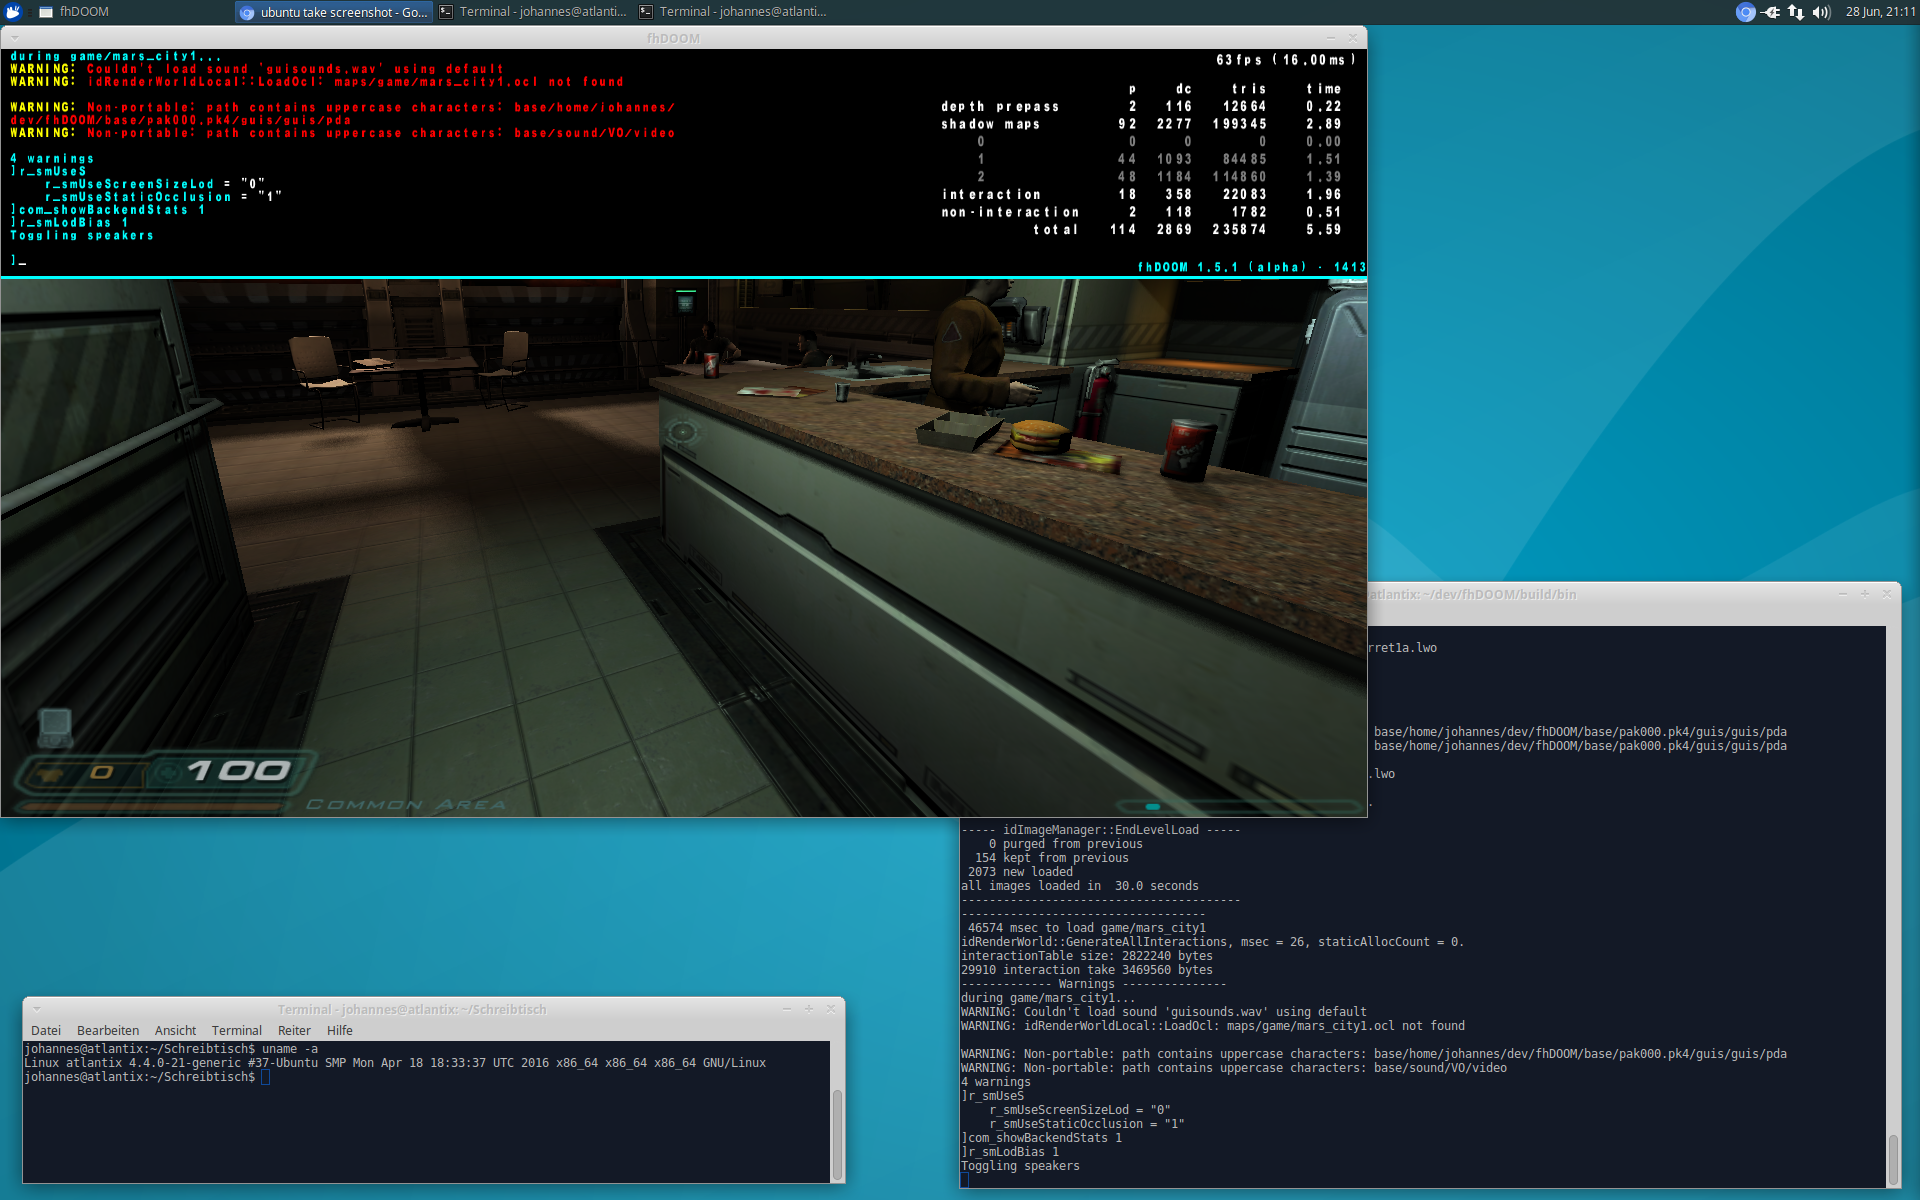Screen dimensions: 1920x1200
Task: Open the Hilfe menu
Action: click(x=340, y=1030)
